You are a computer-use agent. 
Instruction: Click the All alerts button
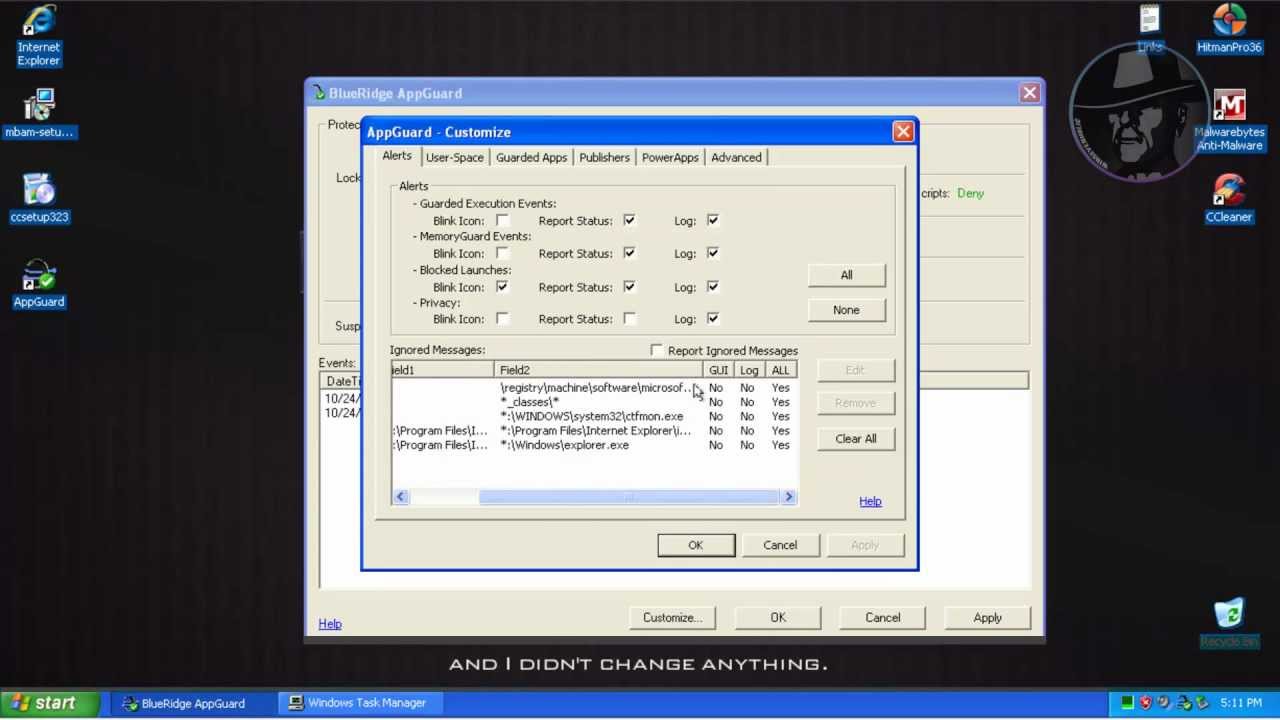coord(846,275)
